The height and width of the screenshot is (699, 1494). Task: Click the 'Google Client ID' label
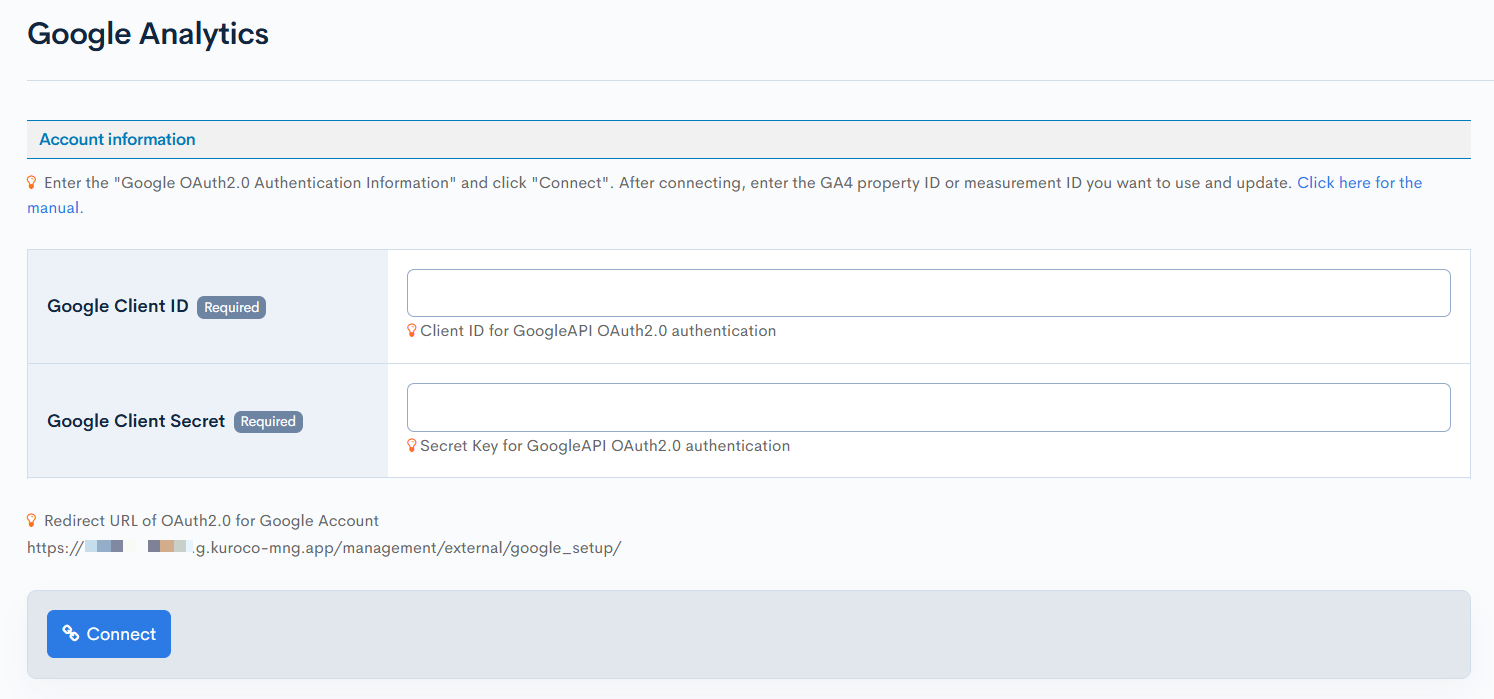[x=118, y=306]
